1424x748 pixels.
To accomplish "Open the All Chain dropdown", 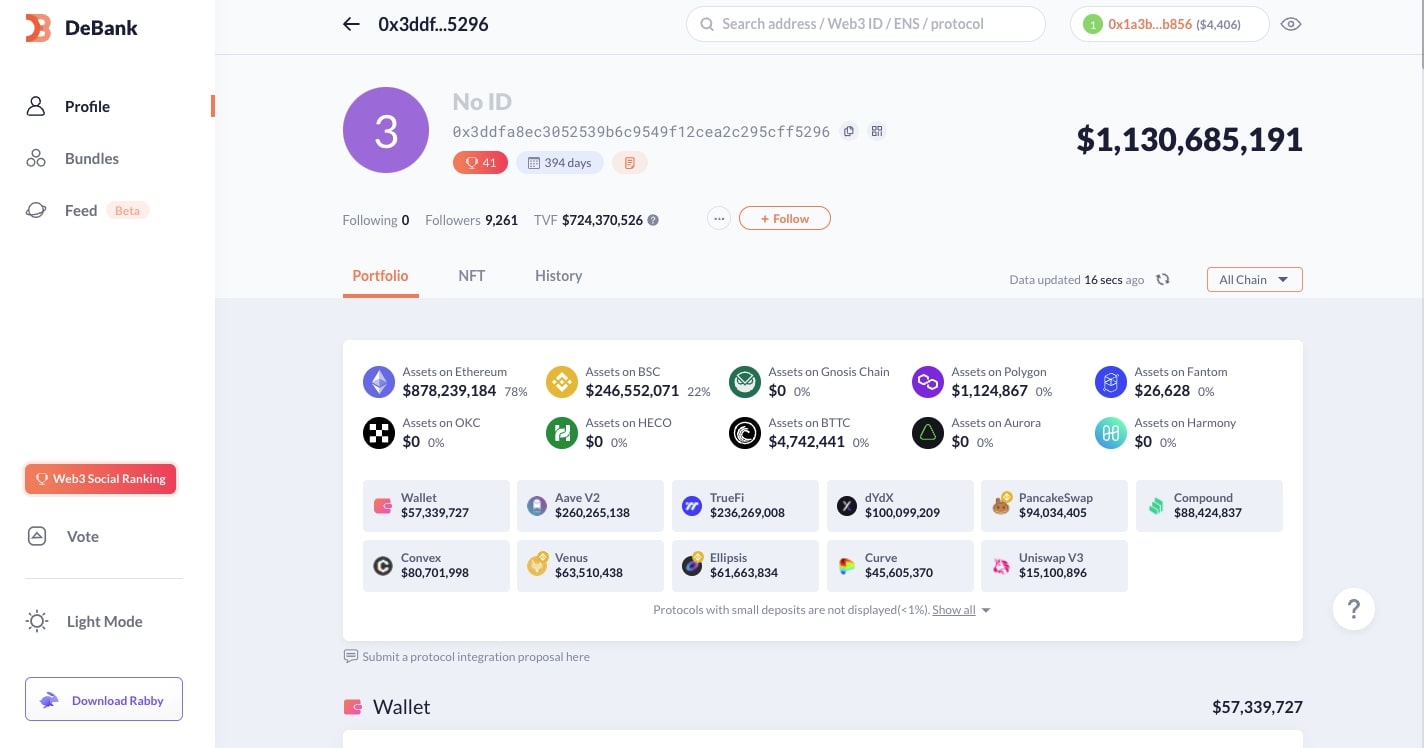I will 1254,280.
